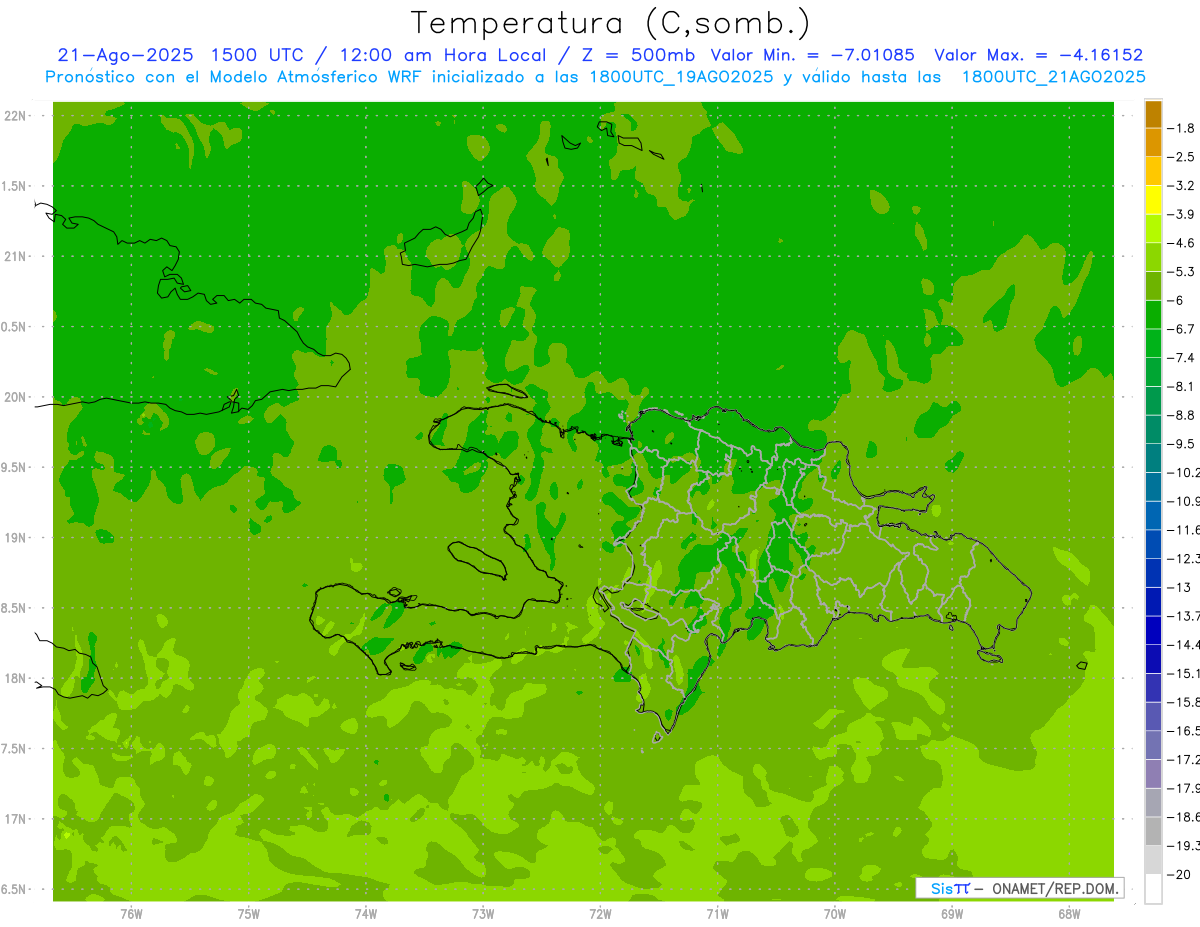The width and height of the screenshot is (1200, 927).
Task: Click the '20N' latitude label
Action: click(x=17, y=397)
